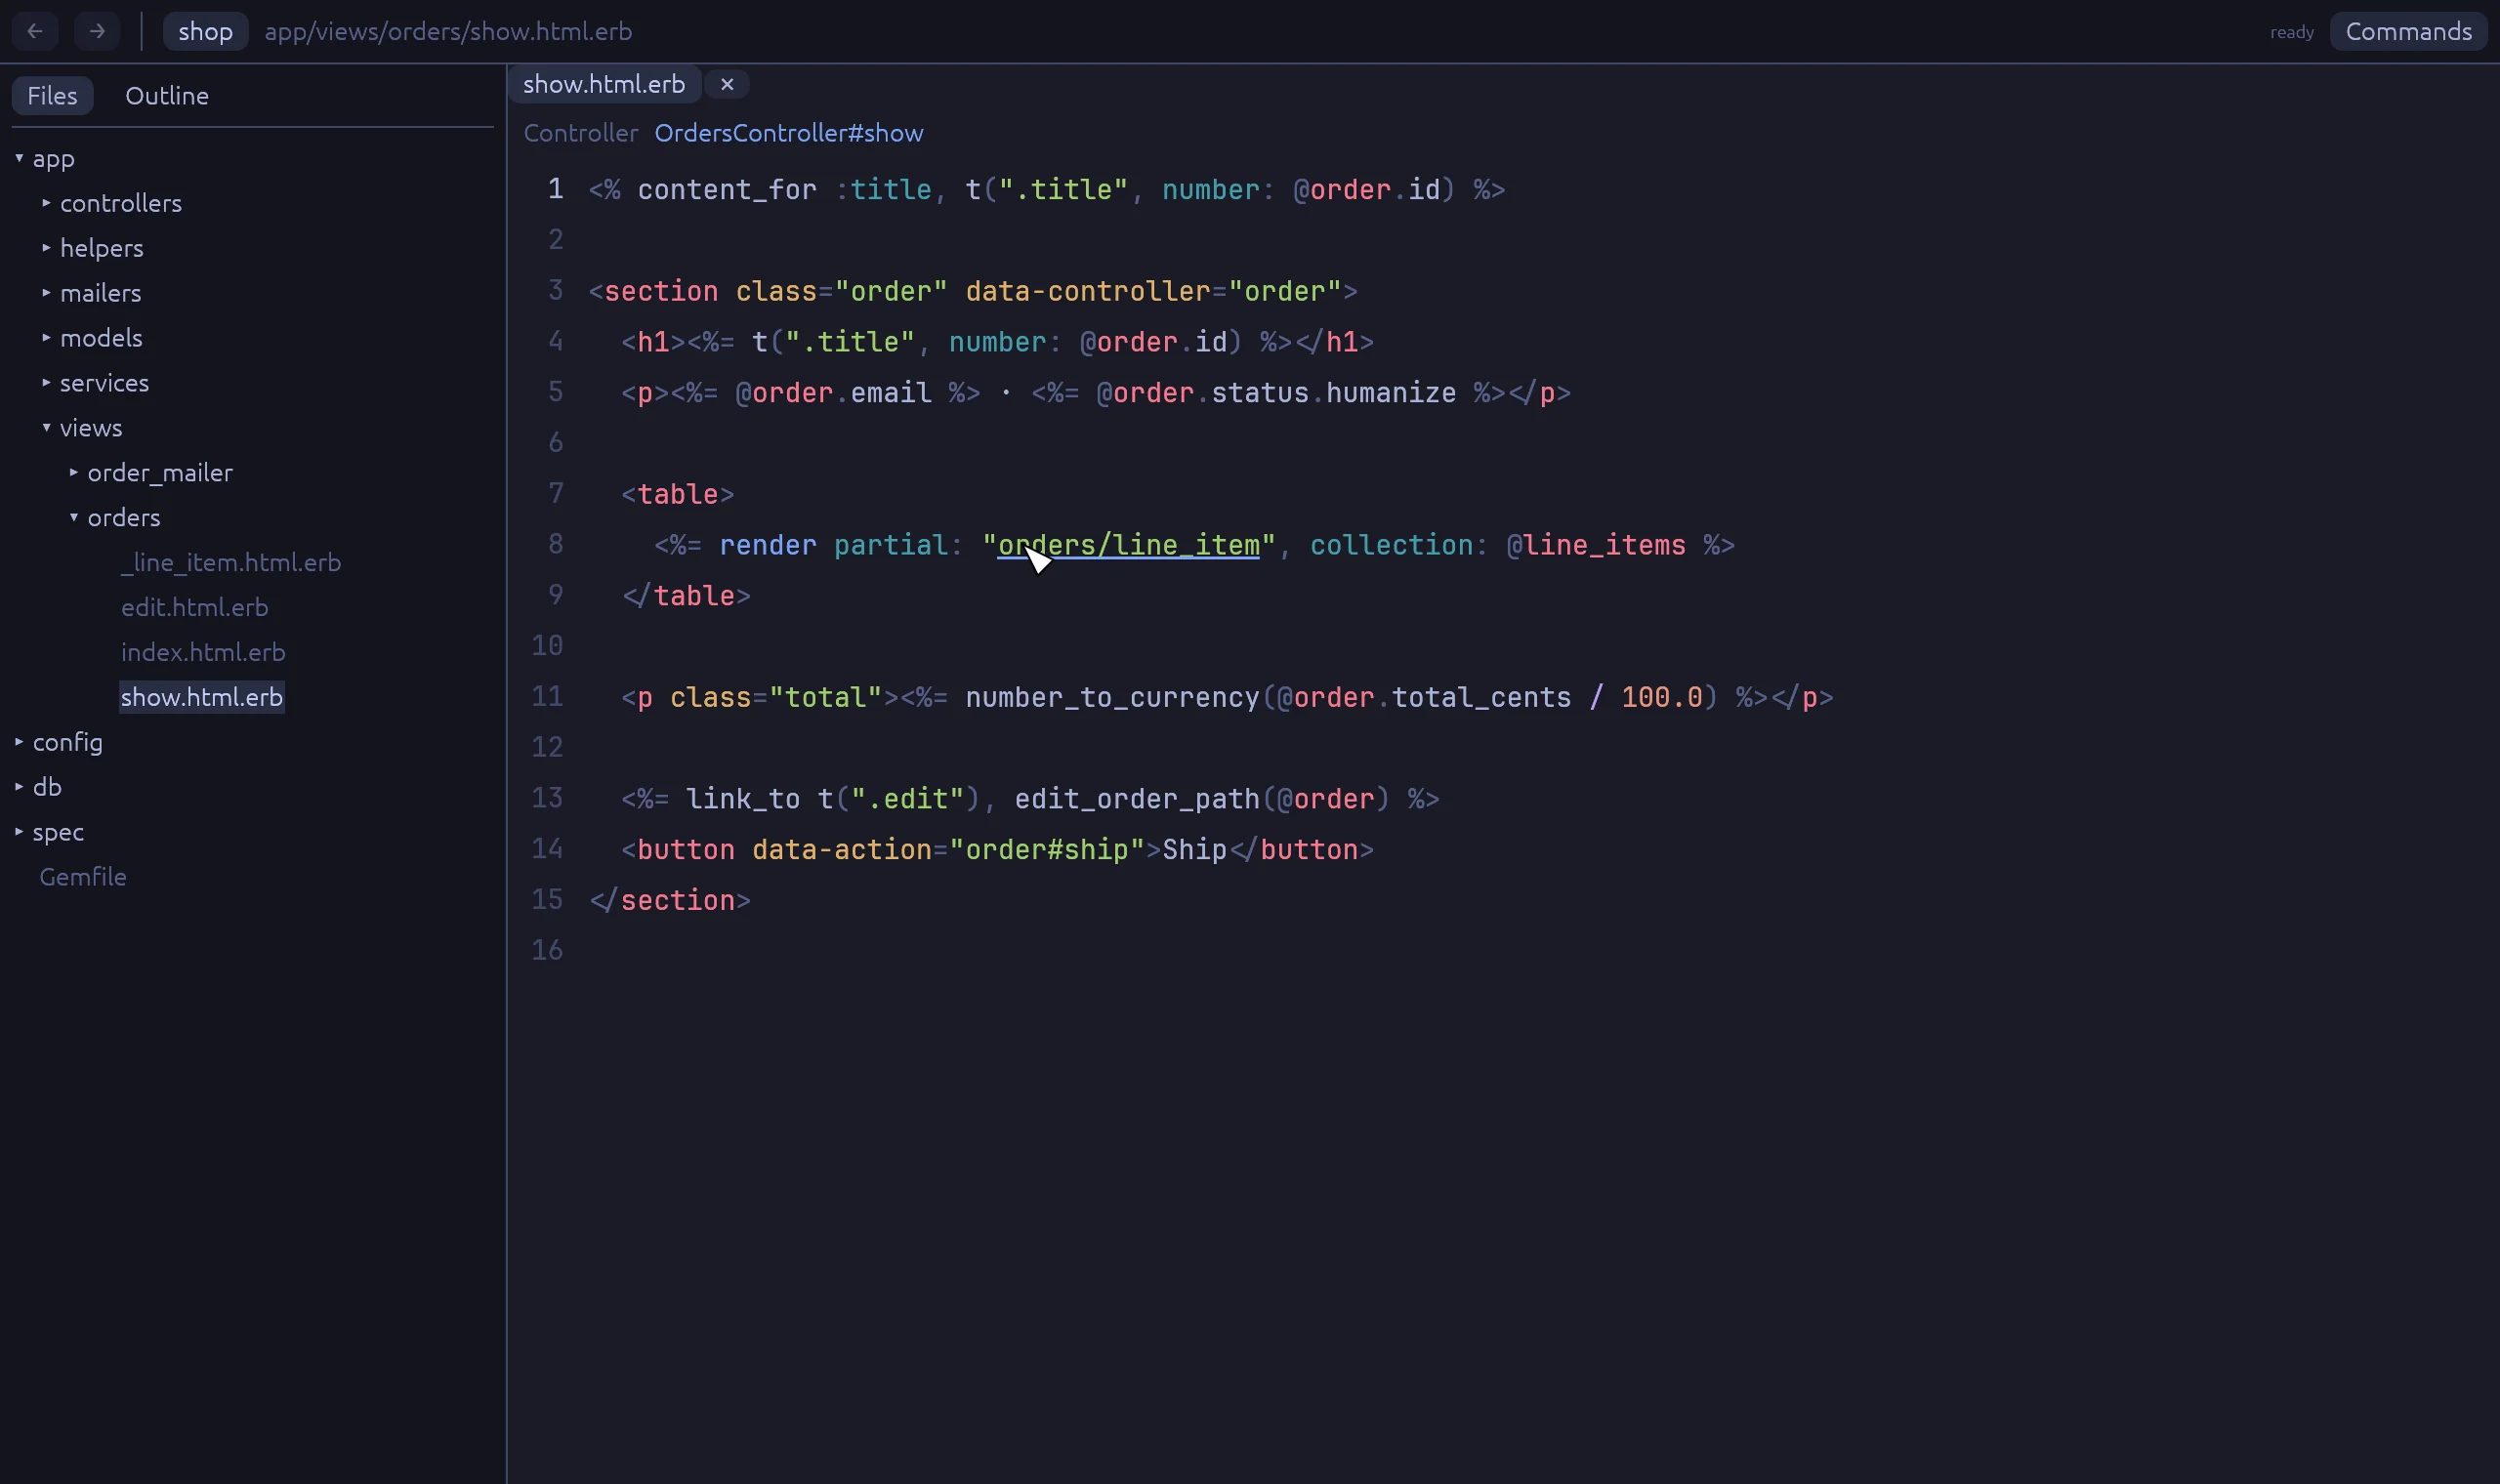The image size is (2500, 1484).
Task: Open _line_item.html.erb in the file tree
Action: click(231, 563)
